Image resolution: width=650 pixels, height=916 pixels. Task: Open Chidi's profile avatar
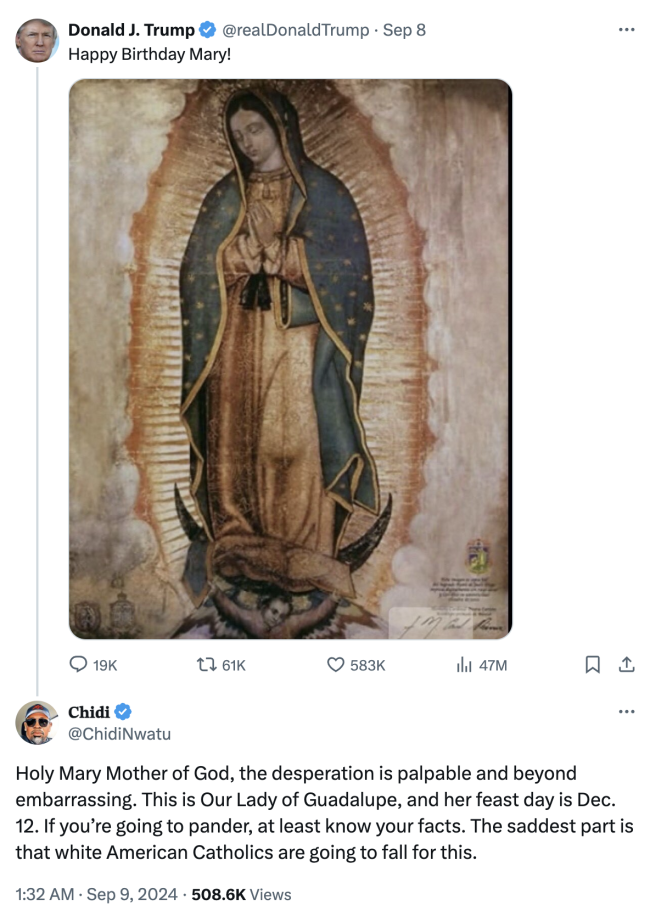[37, 722]
